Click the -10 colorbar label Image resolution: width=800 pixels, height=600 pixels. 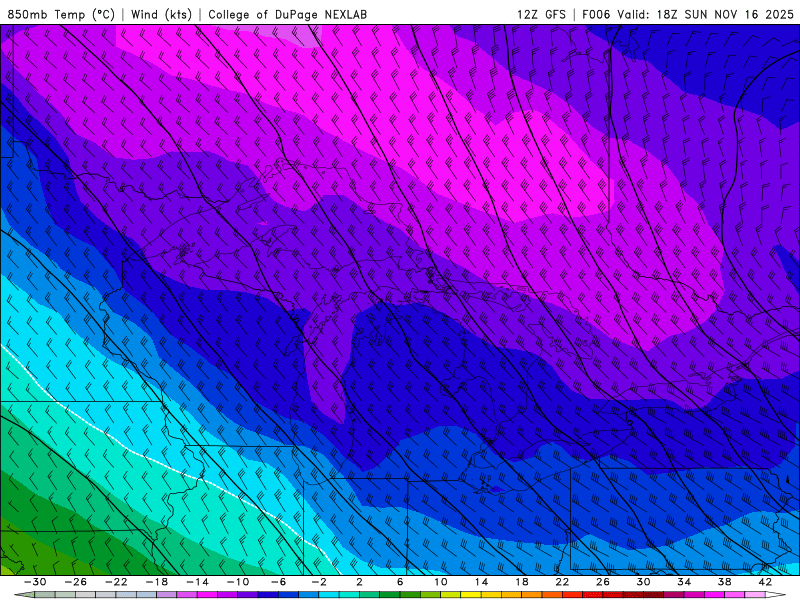click(x=238, y=582)
